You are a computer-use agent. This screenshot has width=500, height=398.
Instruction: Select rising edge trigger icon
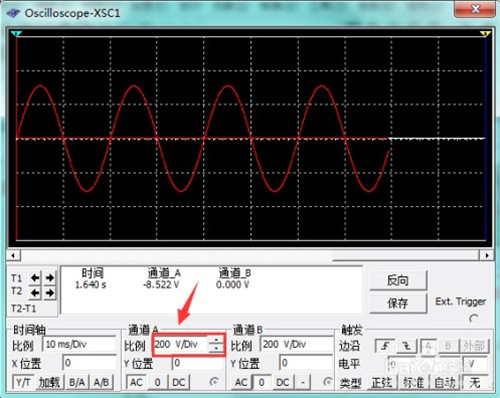[x=385, y=346]
